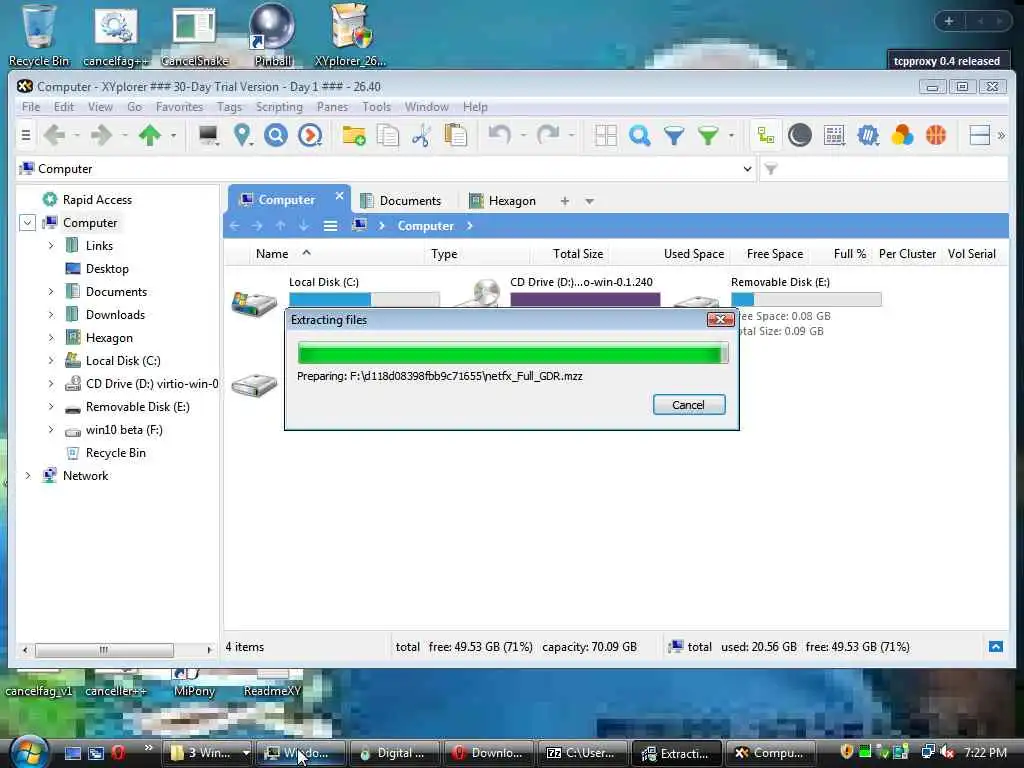
Task: Open the hamburger menu at toolbar start
Action: pos(25,135)
